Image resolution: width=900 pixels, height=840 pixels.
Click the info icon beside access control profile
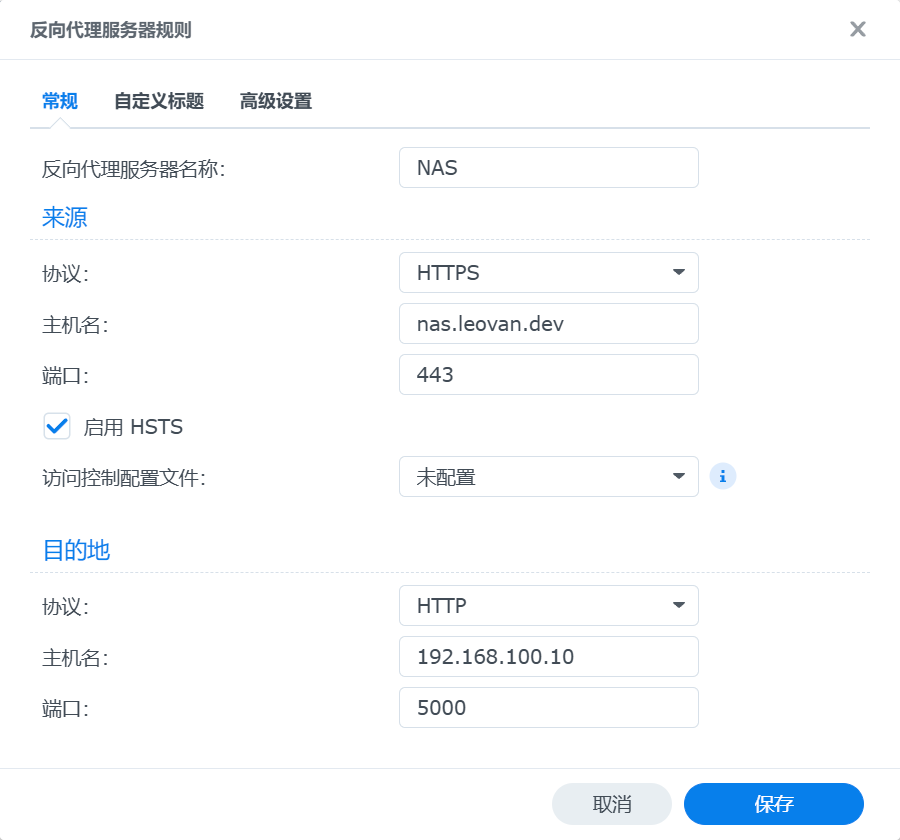(x=722, y=476)
